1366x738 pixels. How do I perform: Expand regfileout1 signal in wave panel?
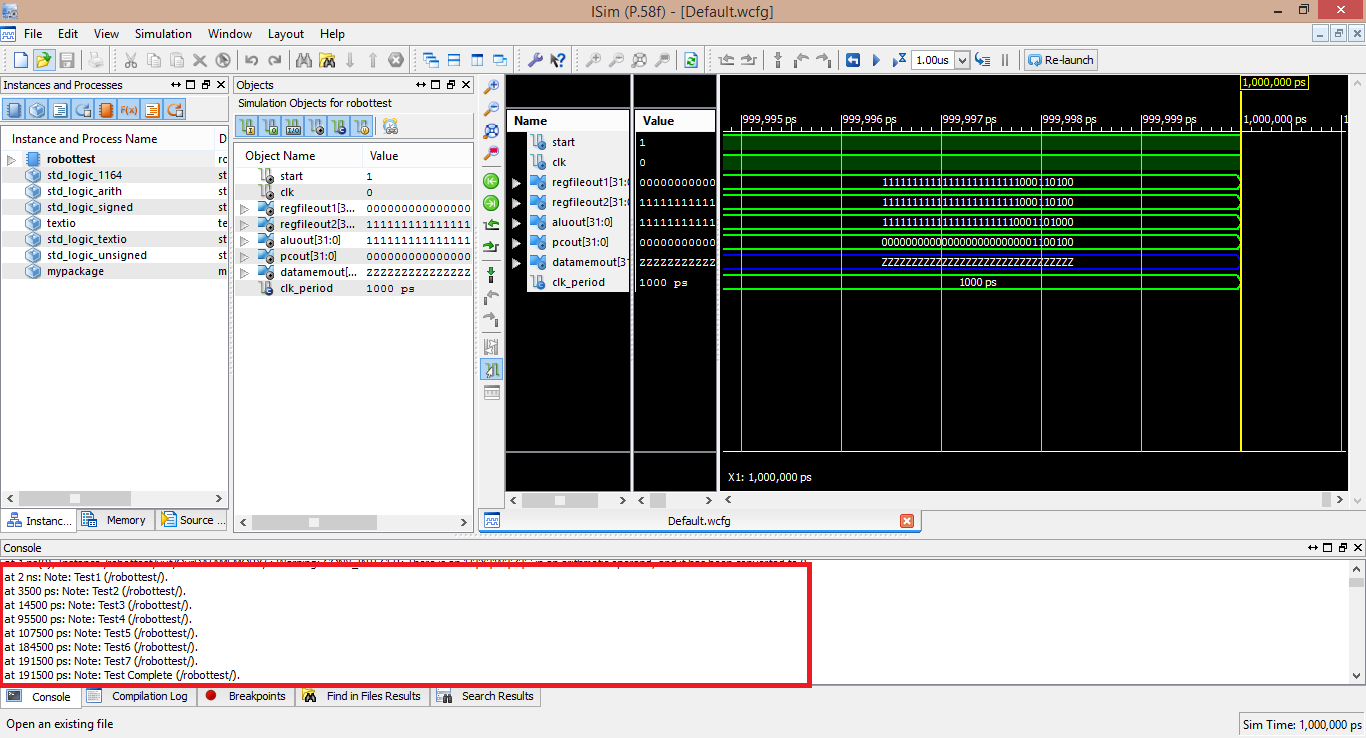coord(513,182)
